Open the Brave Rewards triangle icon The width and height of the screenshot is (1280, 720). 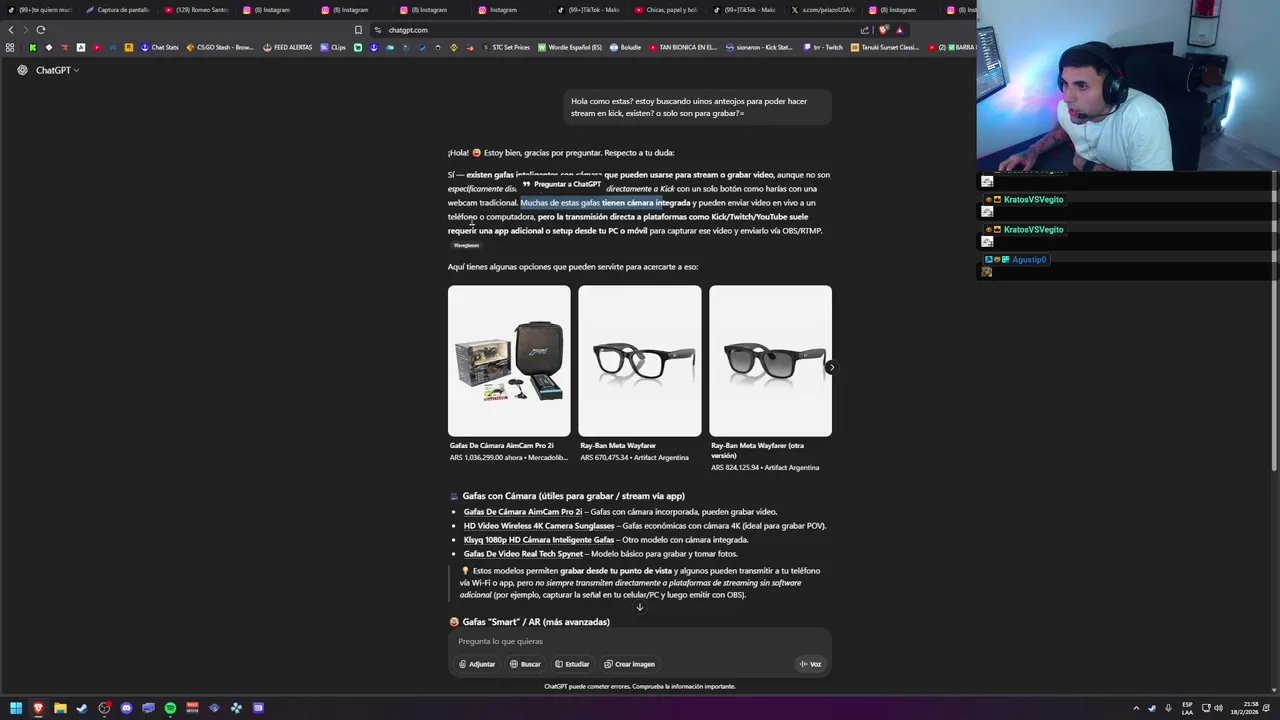899,30
